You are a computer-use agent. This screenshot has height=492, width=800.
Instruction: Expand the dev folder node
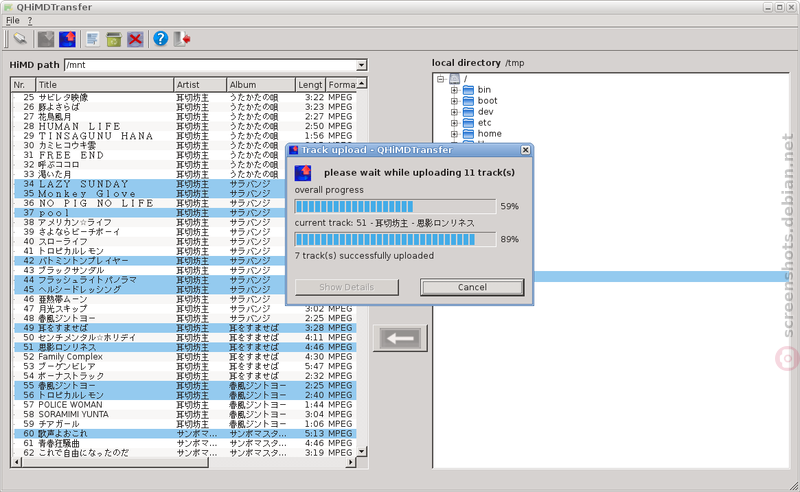coord(454,112)
